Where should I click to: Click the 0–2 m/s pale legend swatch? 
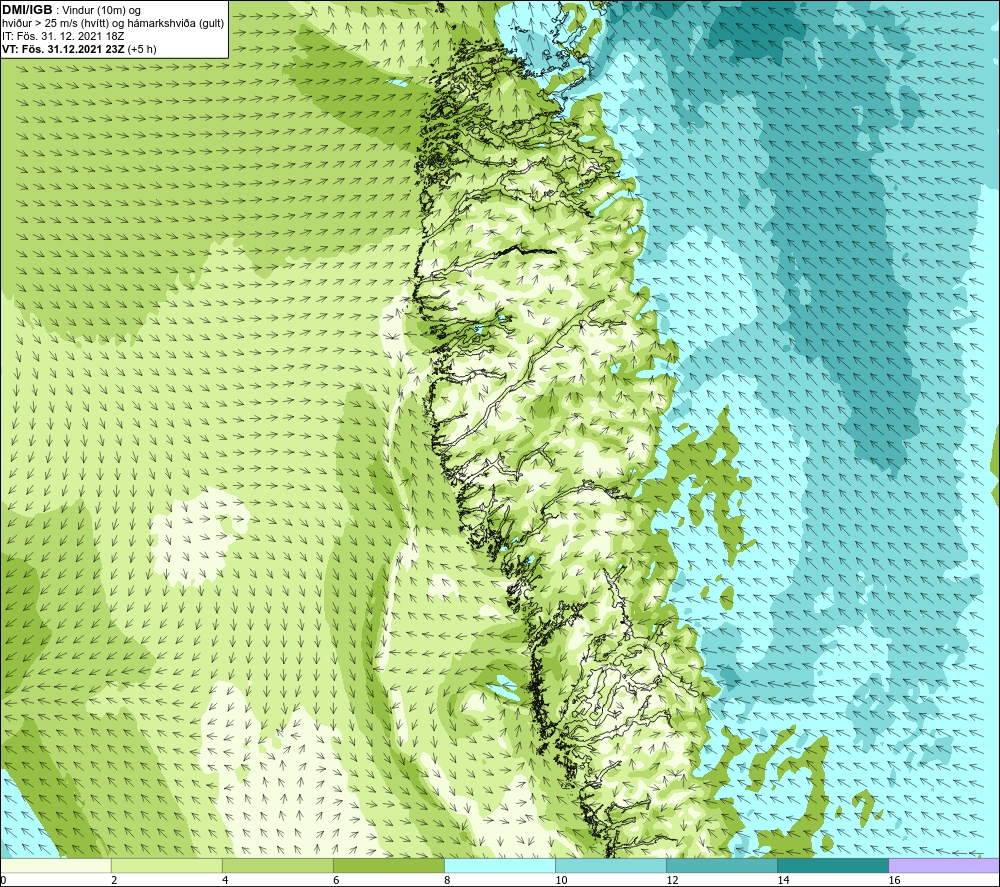pyautogui.click(x=55, y=865)
